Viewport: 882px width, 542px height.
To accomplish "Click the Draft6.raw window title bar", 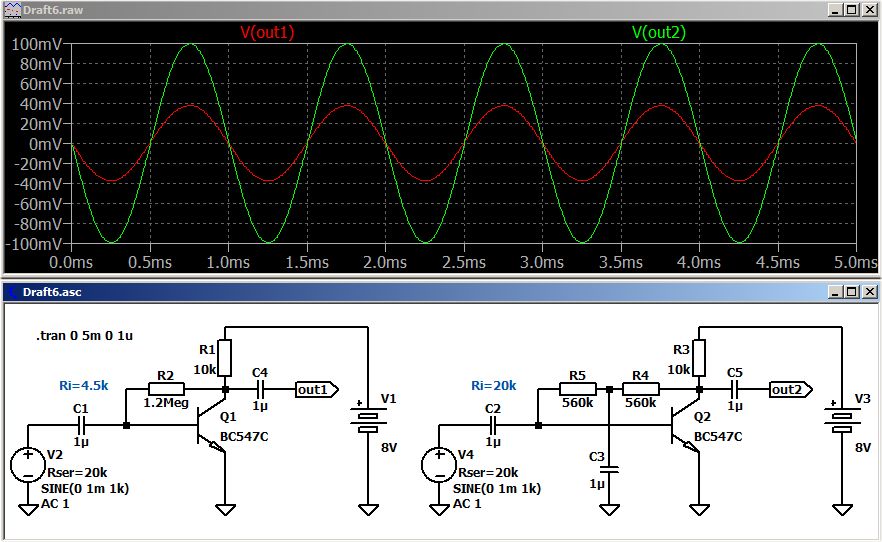I will coord(441,10).
